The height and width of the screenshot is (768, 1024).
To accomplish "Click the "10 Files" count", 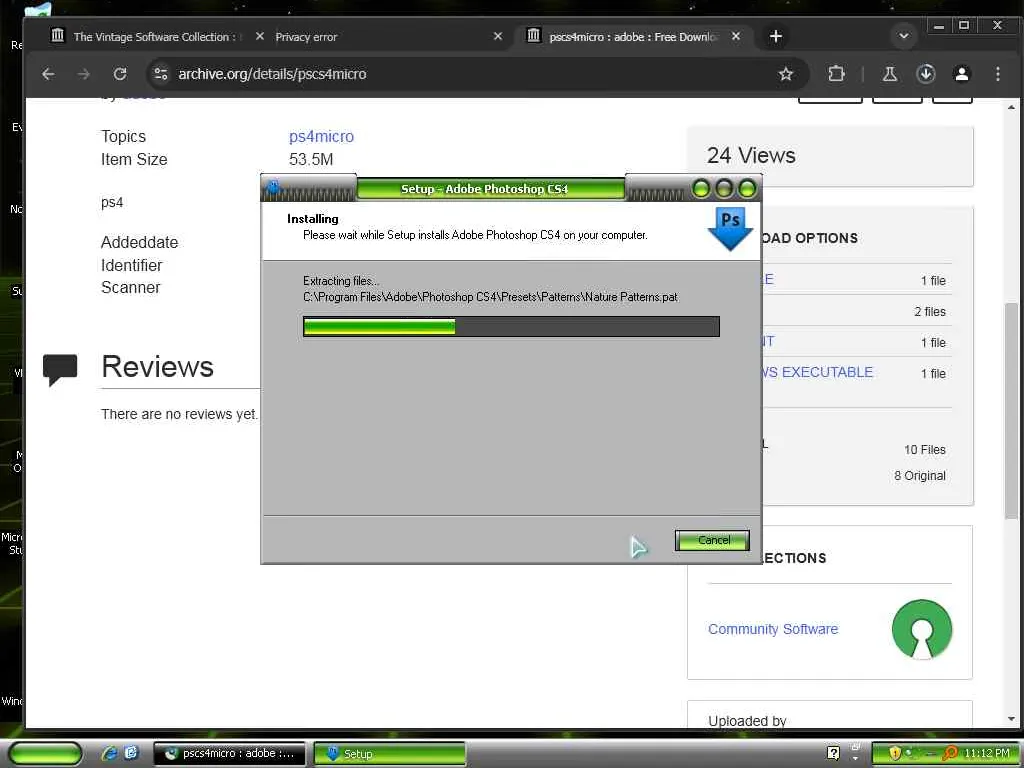I will point(925,449).
